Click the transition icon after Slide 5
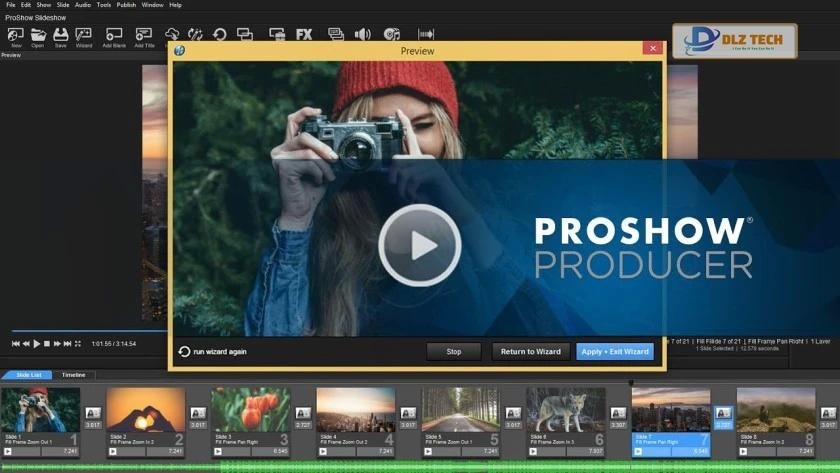The height and width of the screenshot is (473, 840). (x=513, y=413)
